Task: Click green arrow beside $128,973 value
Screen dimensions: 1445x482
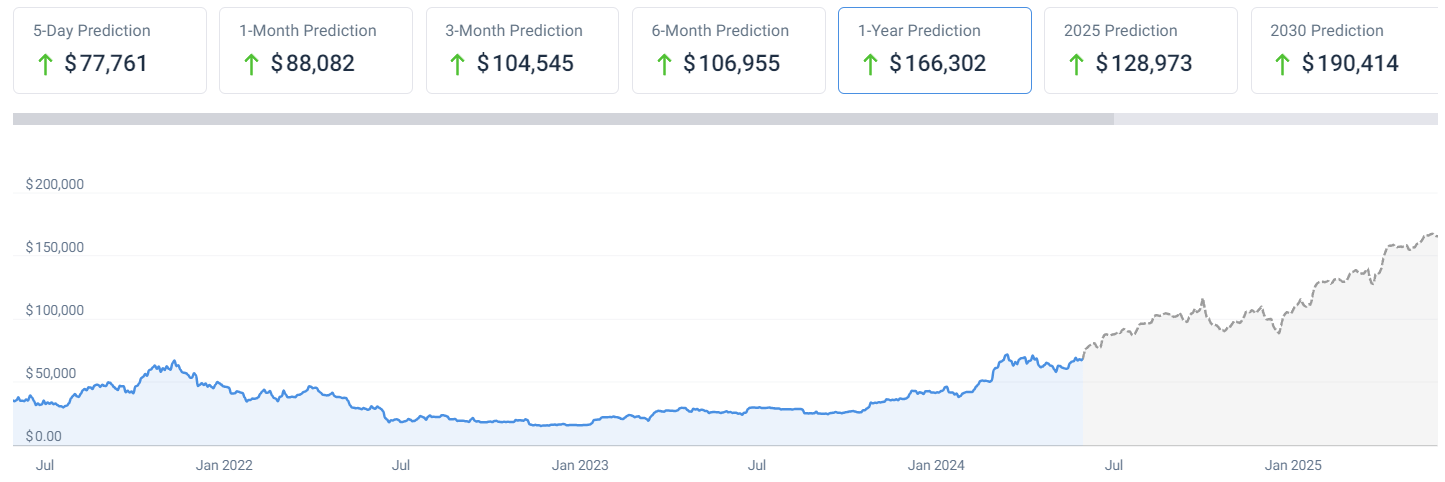Action: point(1076,65)
